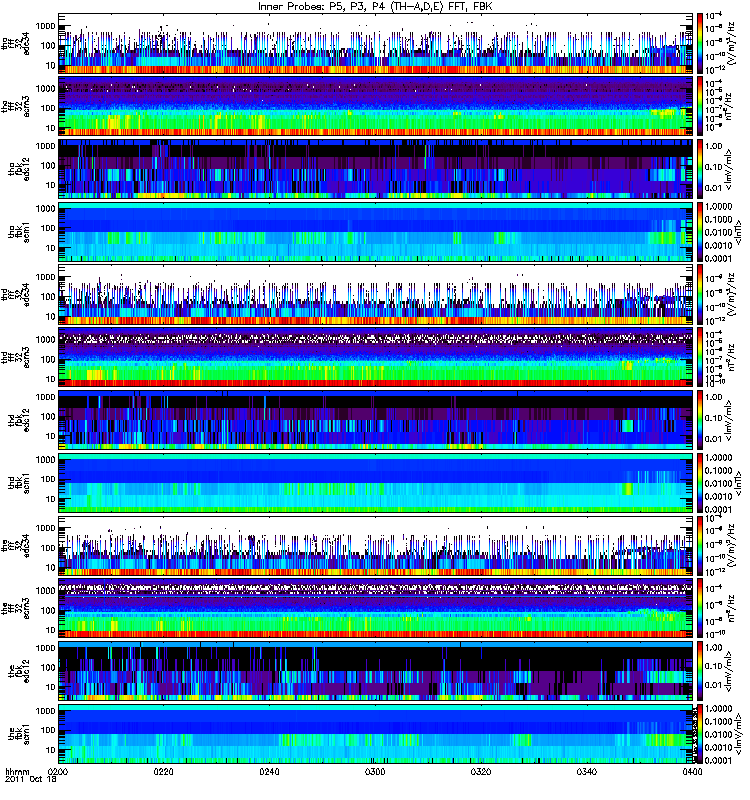Click the the fff 32 scm3 spectrogram panel

[376, 609]
